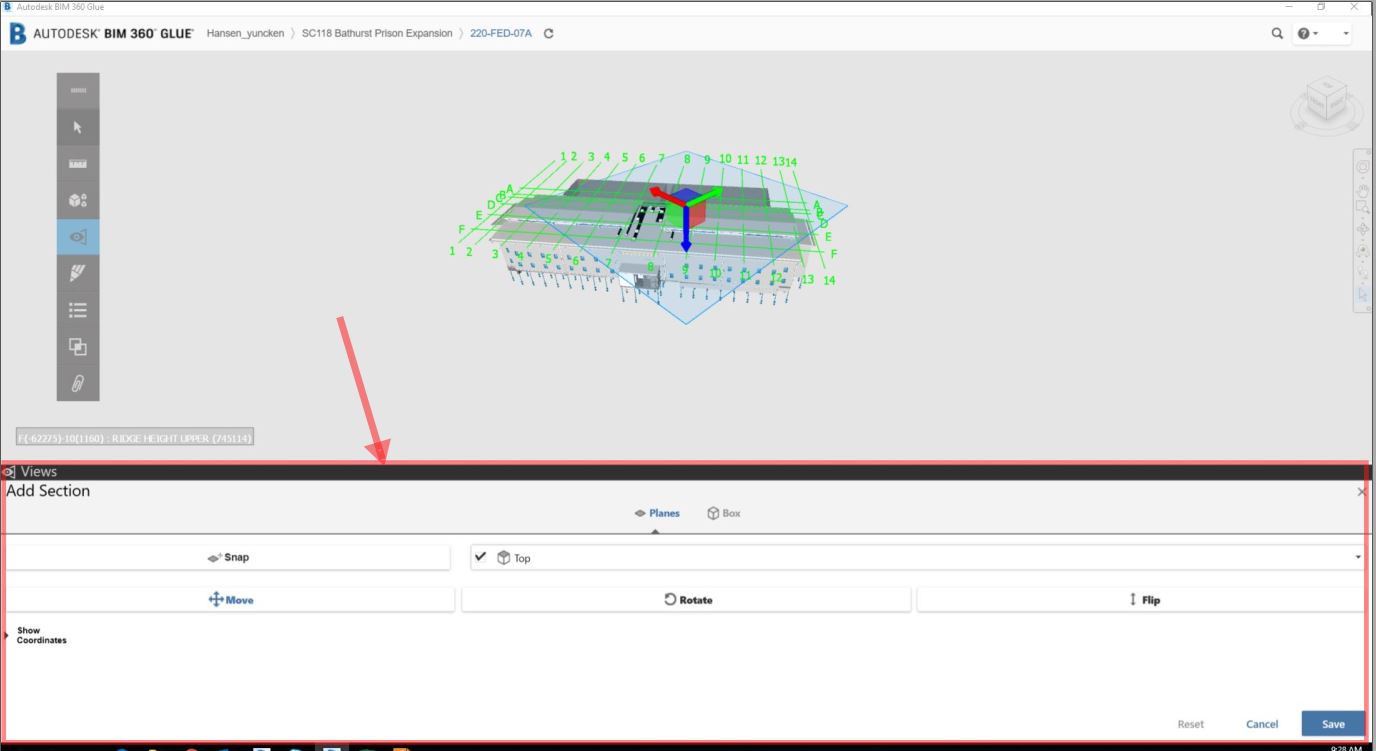
Task: Select the Views eye tool
Action: (77, 236)
